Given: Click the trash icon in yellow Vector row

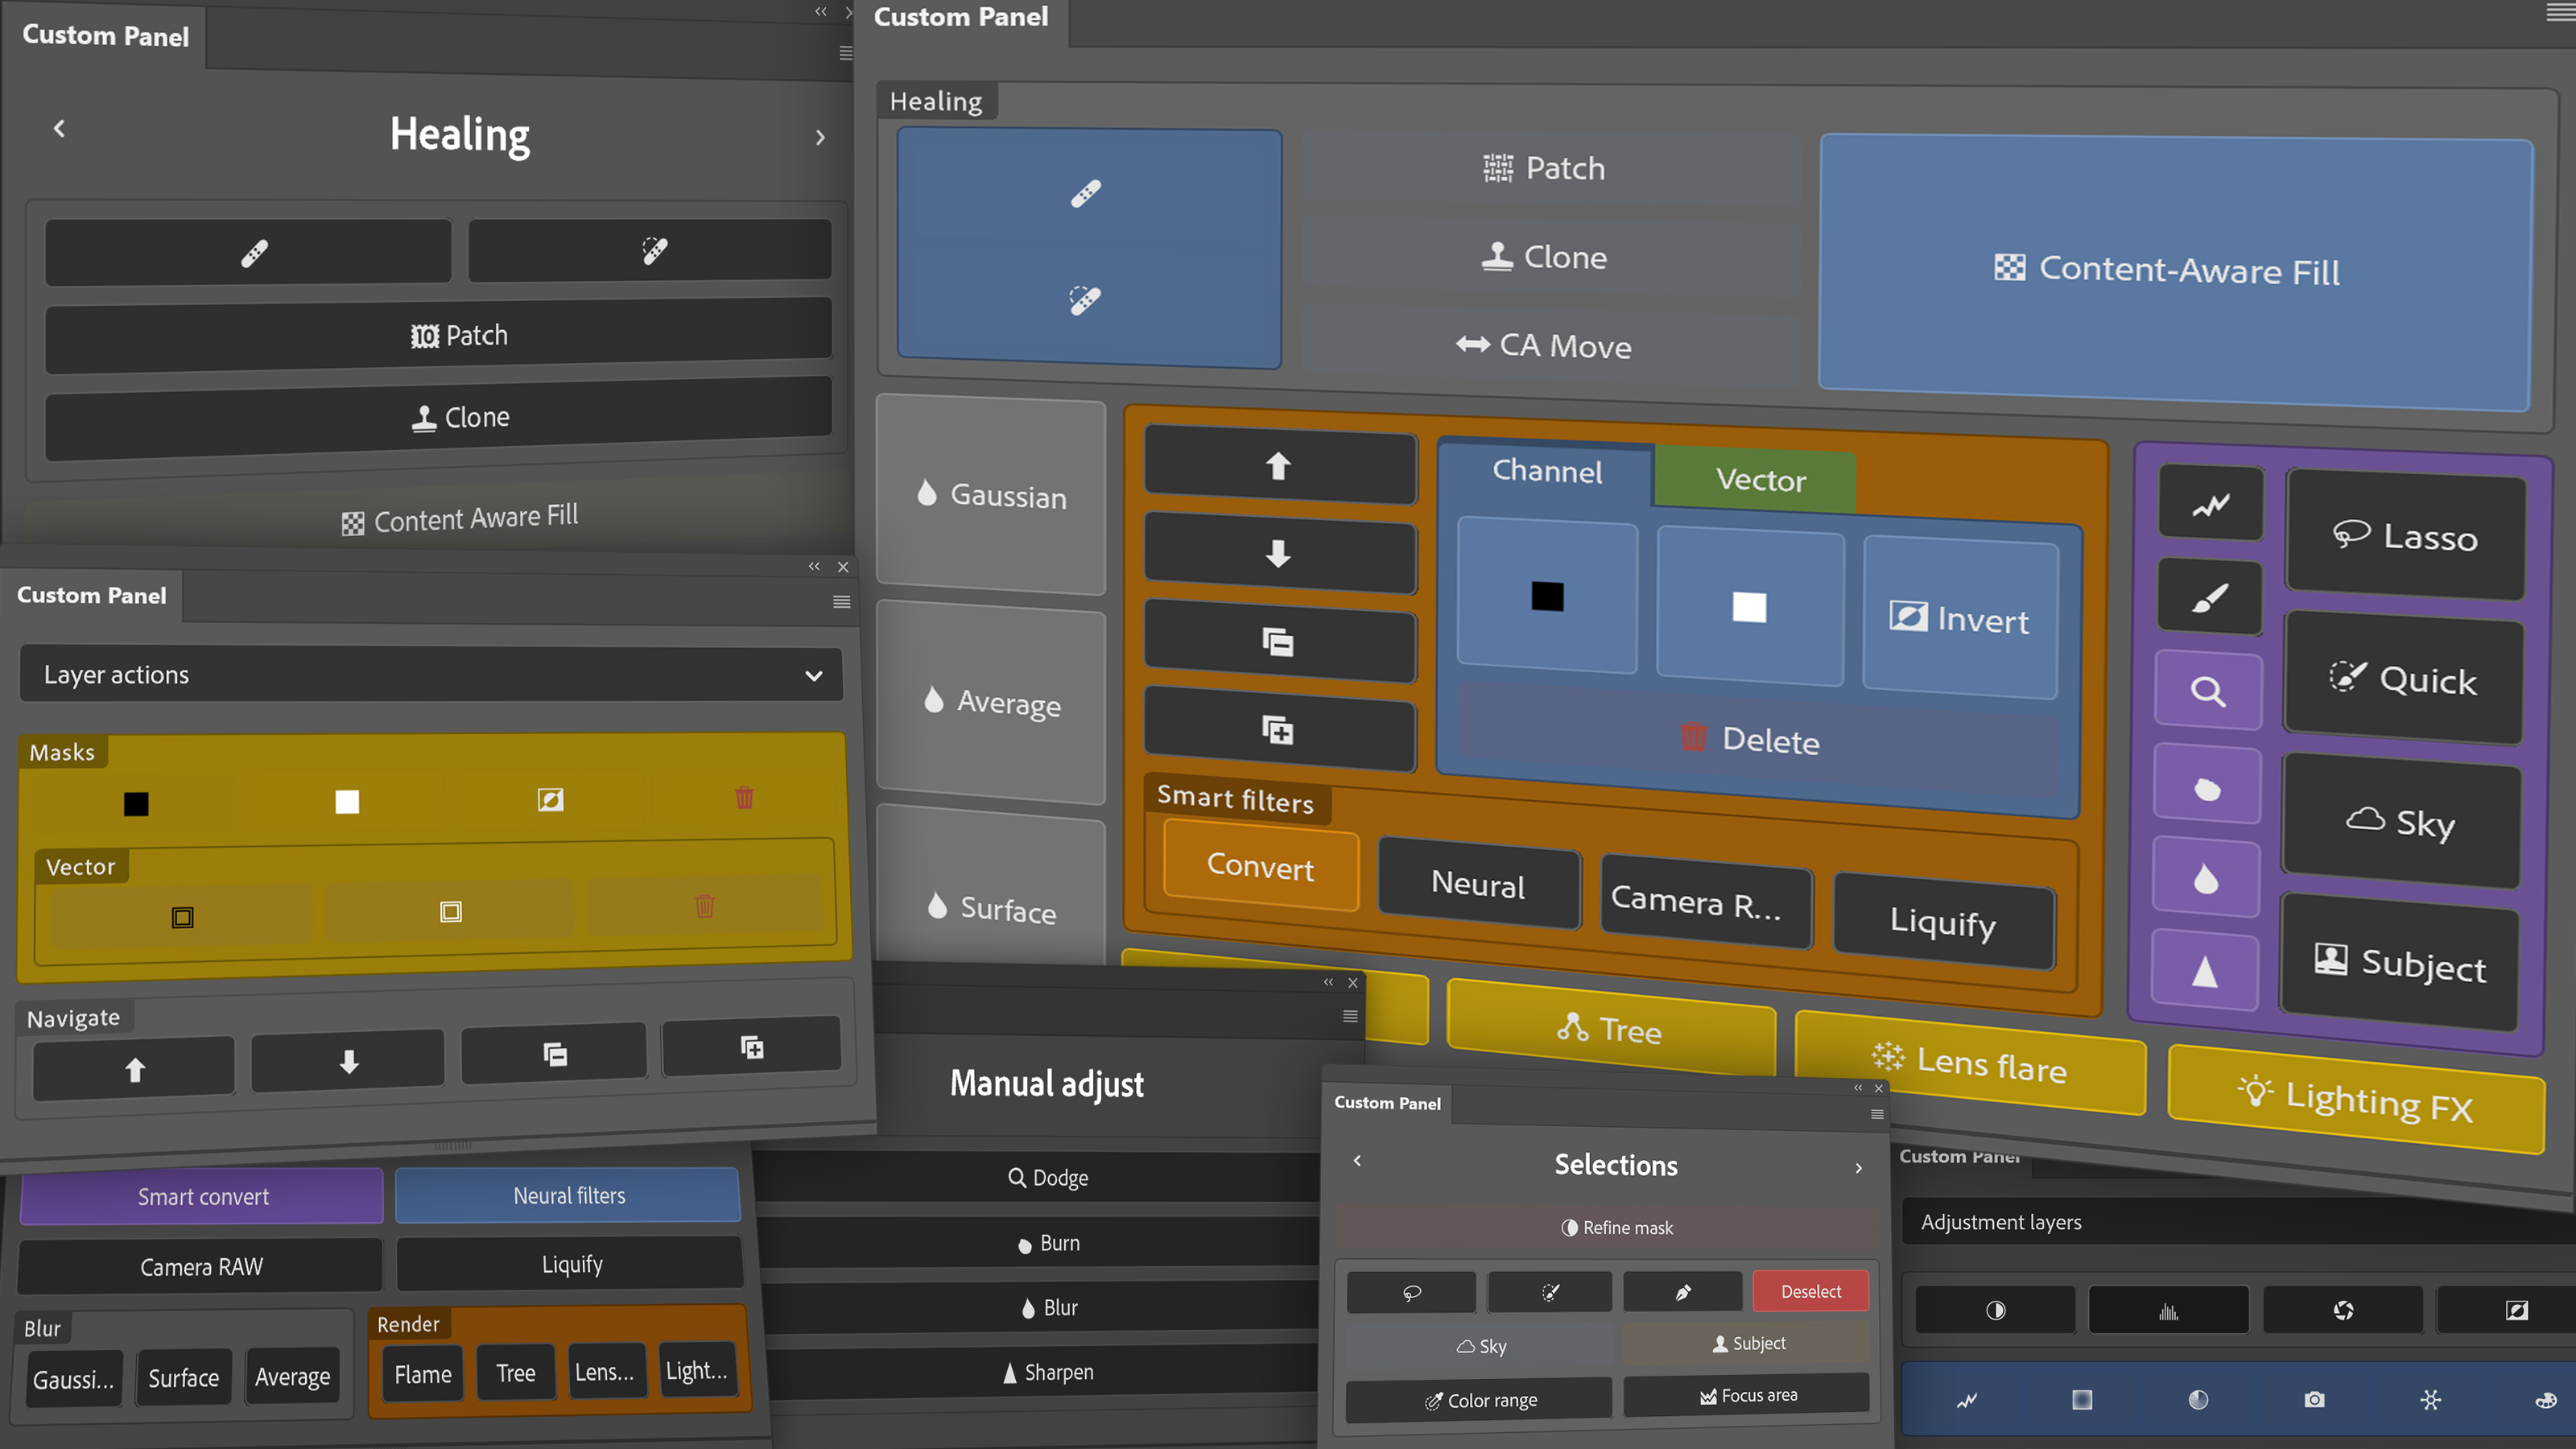Looking at the screenshot, I should (704, 906).
